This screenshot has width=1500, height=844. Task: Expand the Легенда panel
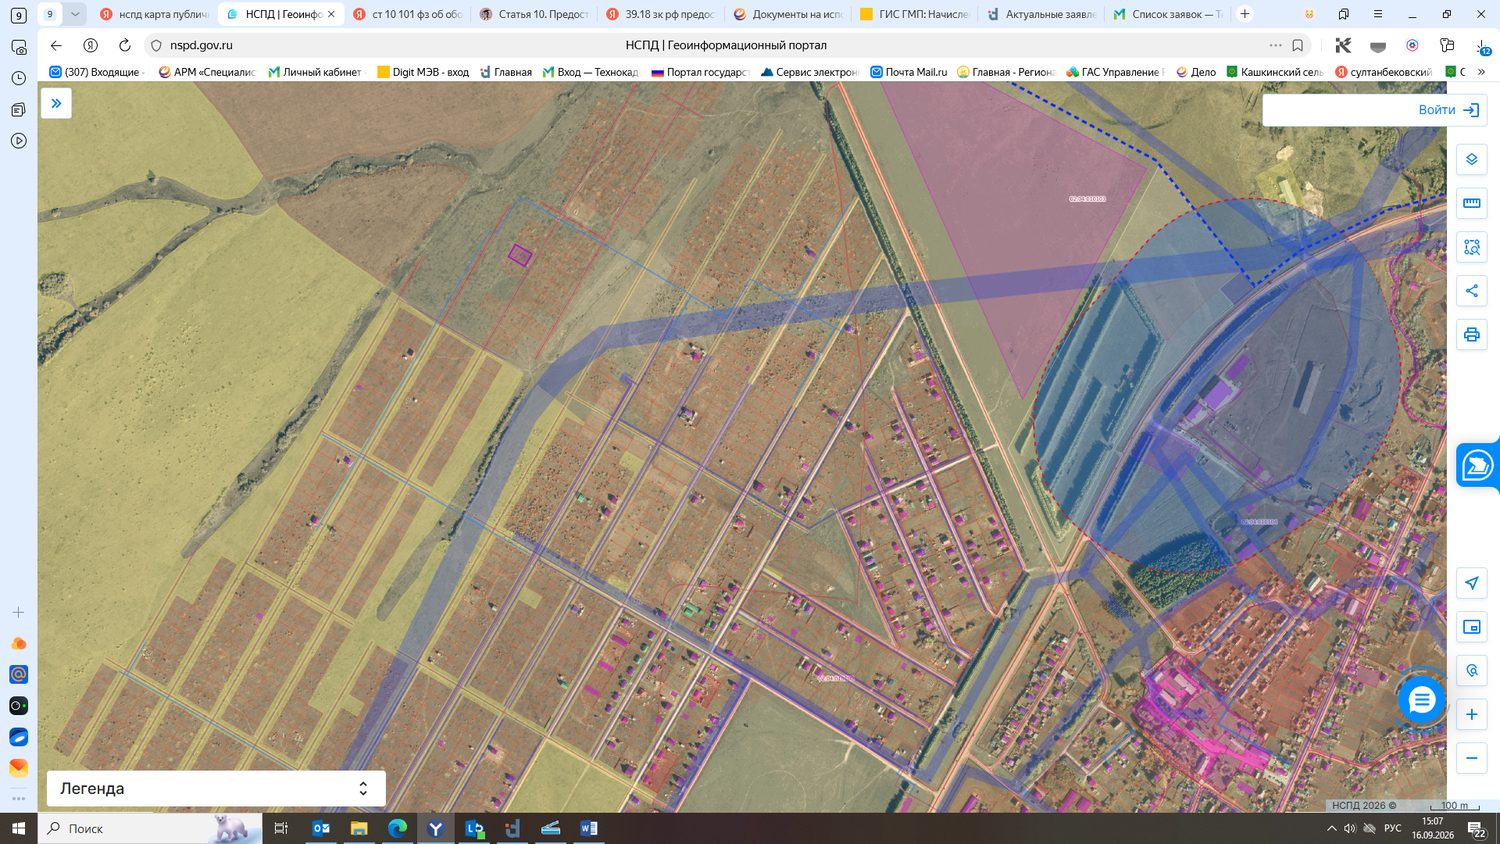[x=216, y=788]
